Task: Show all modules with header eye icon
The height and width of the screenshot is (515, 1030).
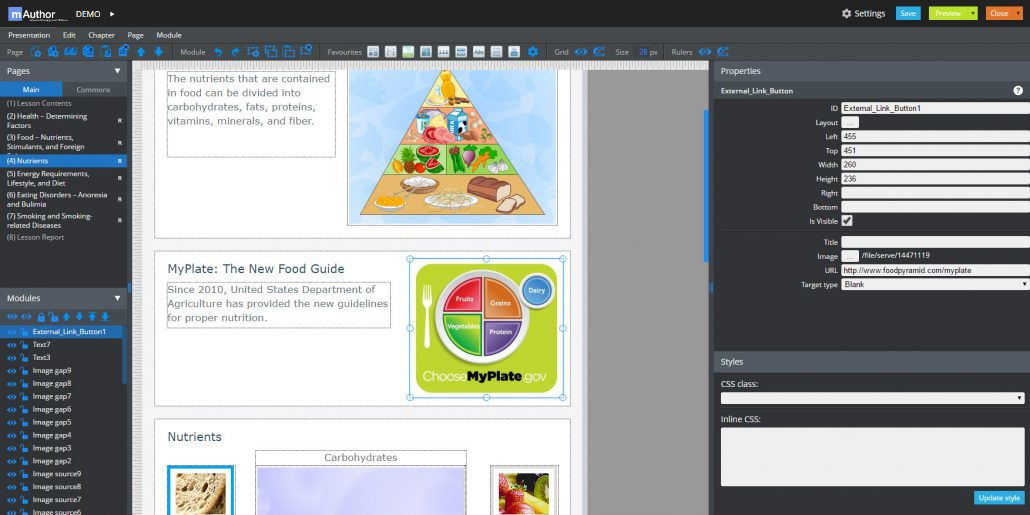Action: 12,317
